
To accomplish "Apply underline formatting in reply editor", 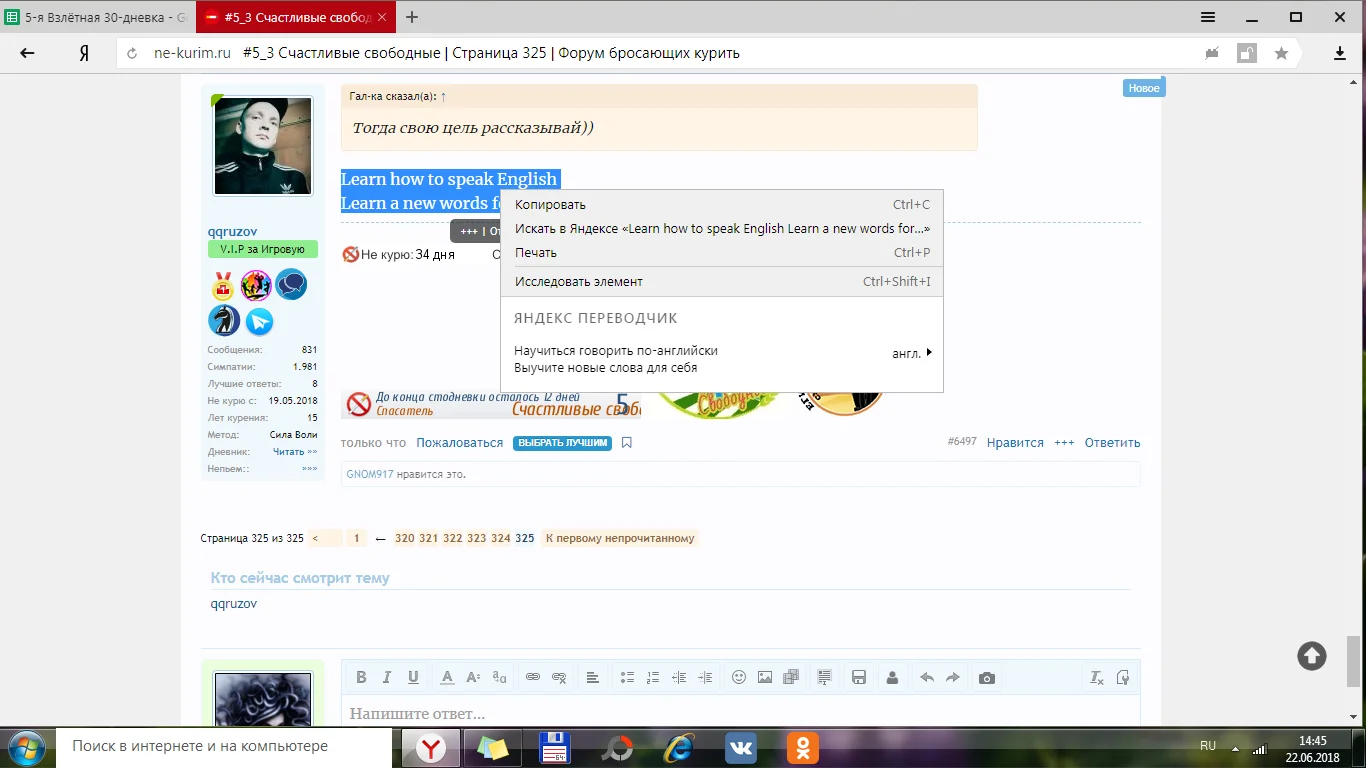I will tap(413, 677).
